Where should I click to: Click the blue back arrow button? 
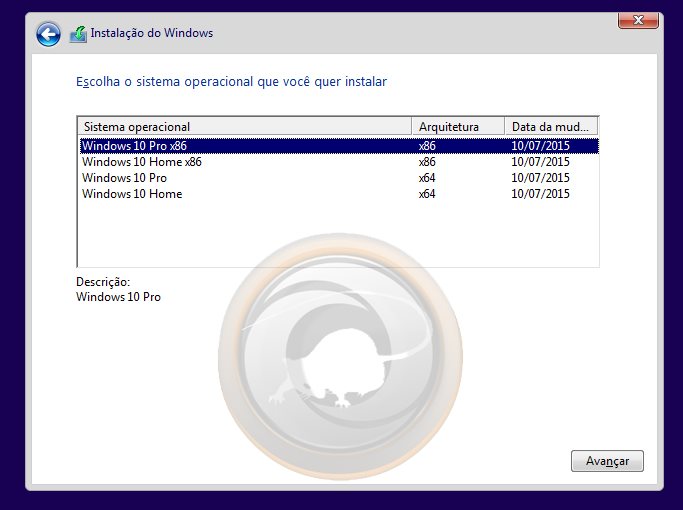click(48, 34)
